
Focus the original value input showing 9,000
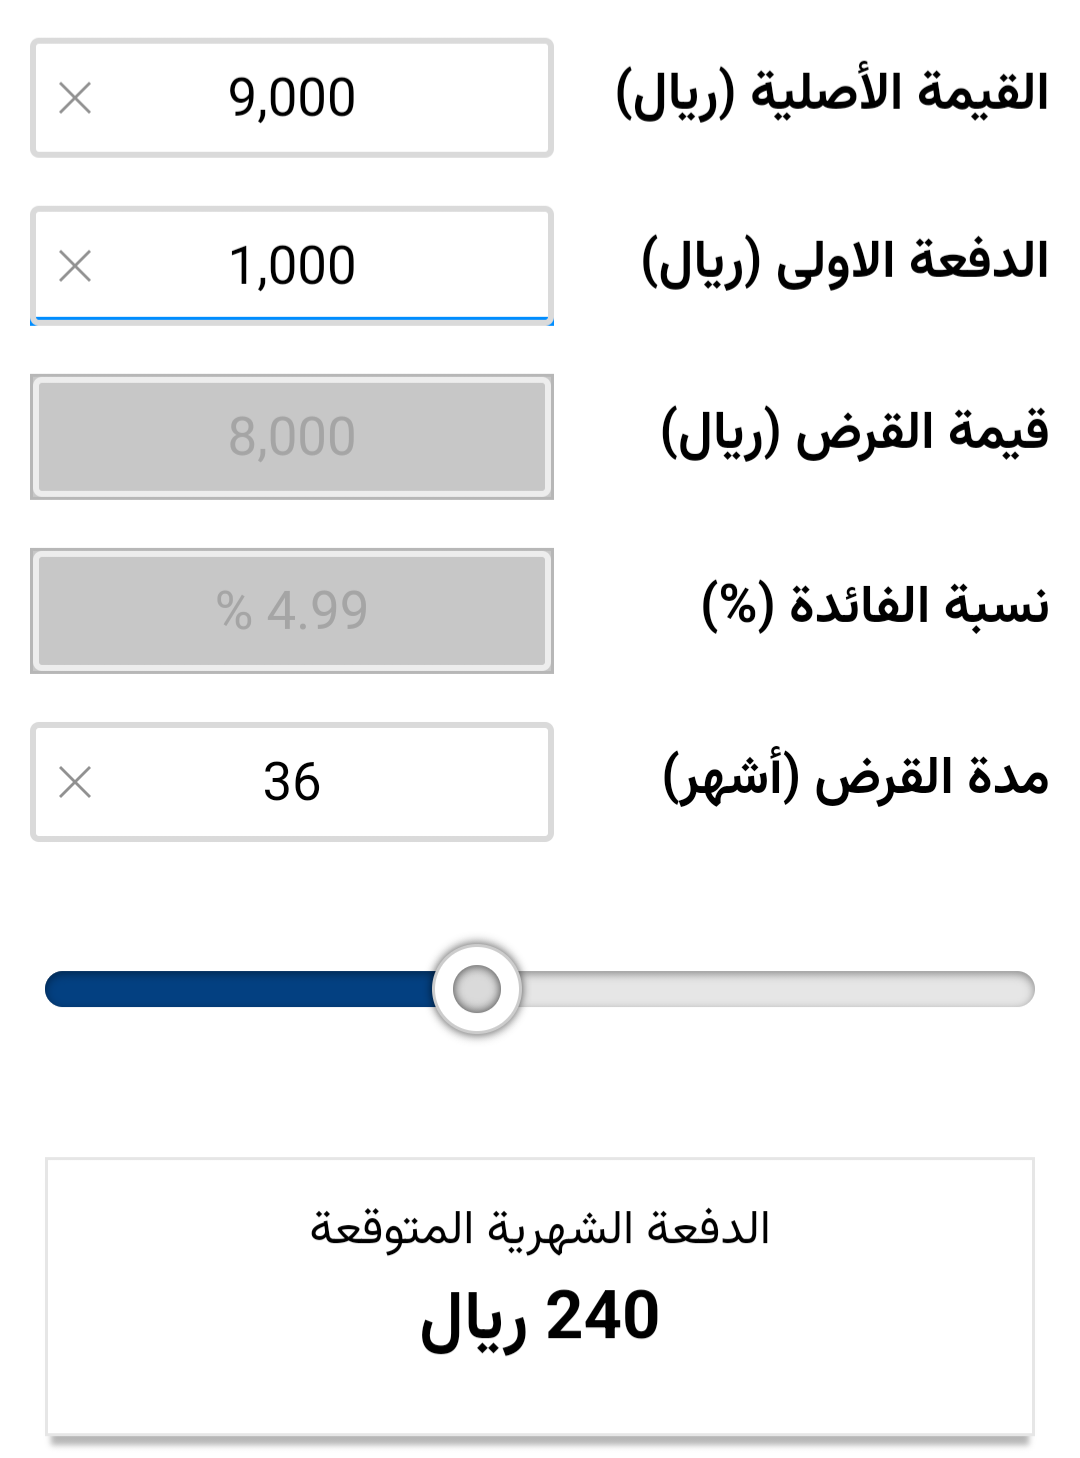click(x=292, y=98)
